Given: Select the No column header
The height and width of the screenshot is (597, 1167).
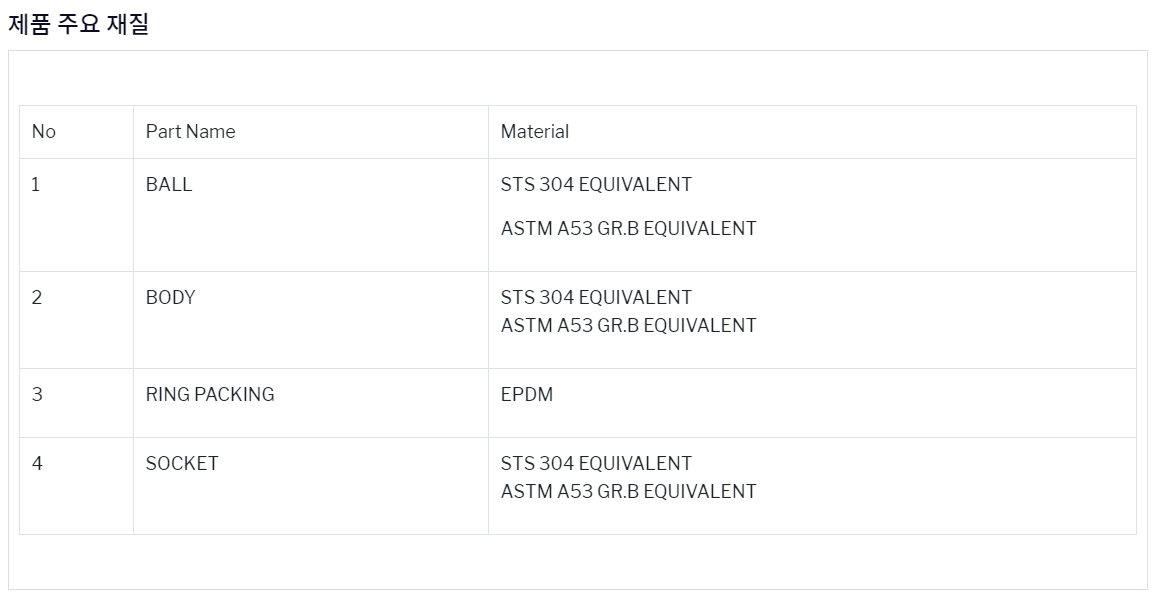Looking at the screenshot, I should [x=76, y=132].
